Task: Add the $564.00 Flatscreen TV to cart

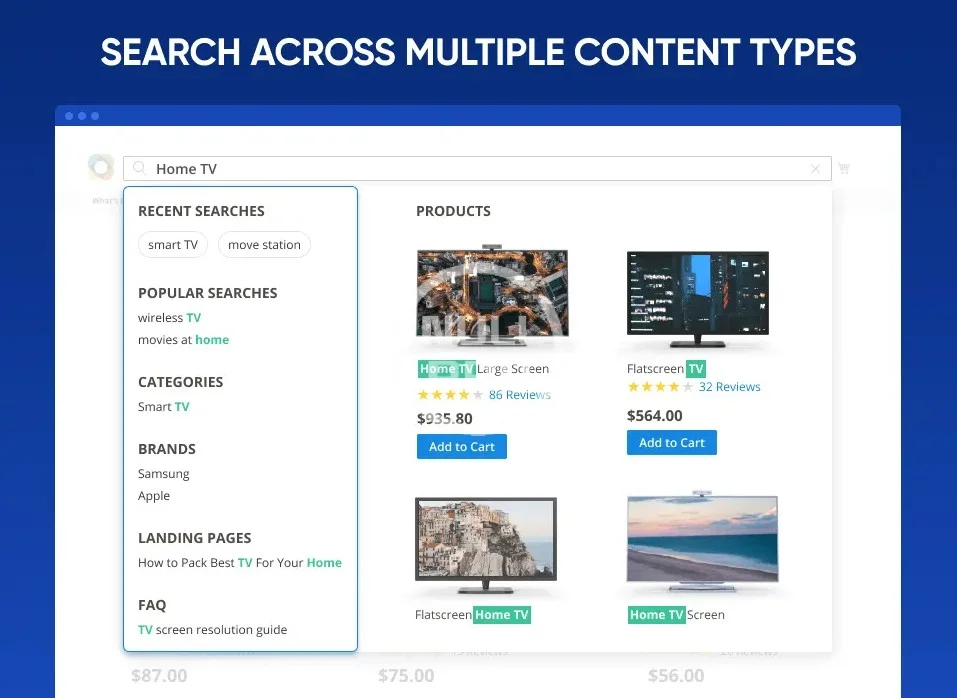Action: click(x=671, y=443)
